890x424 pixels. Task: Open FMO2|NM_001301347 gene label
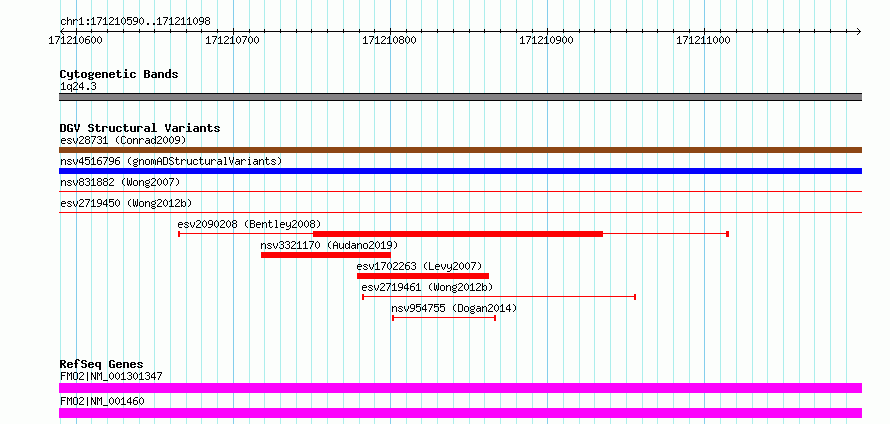pos(111,376)
